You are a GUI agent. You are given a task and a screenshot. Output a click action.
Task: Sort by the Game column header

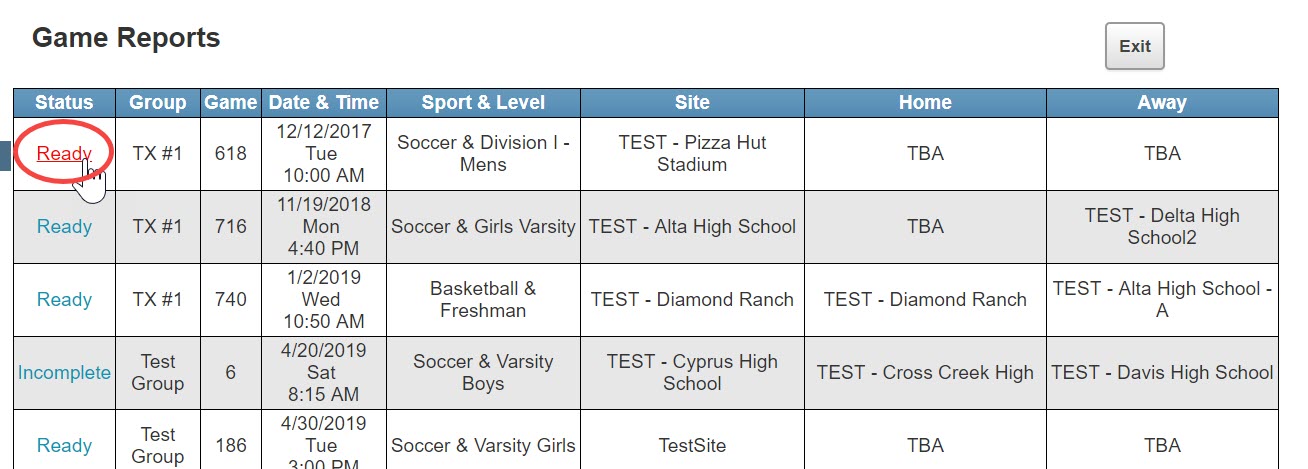click(x=231, y=102)
